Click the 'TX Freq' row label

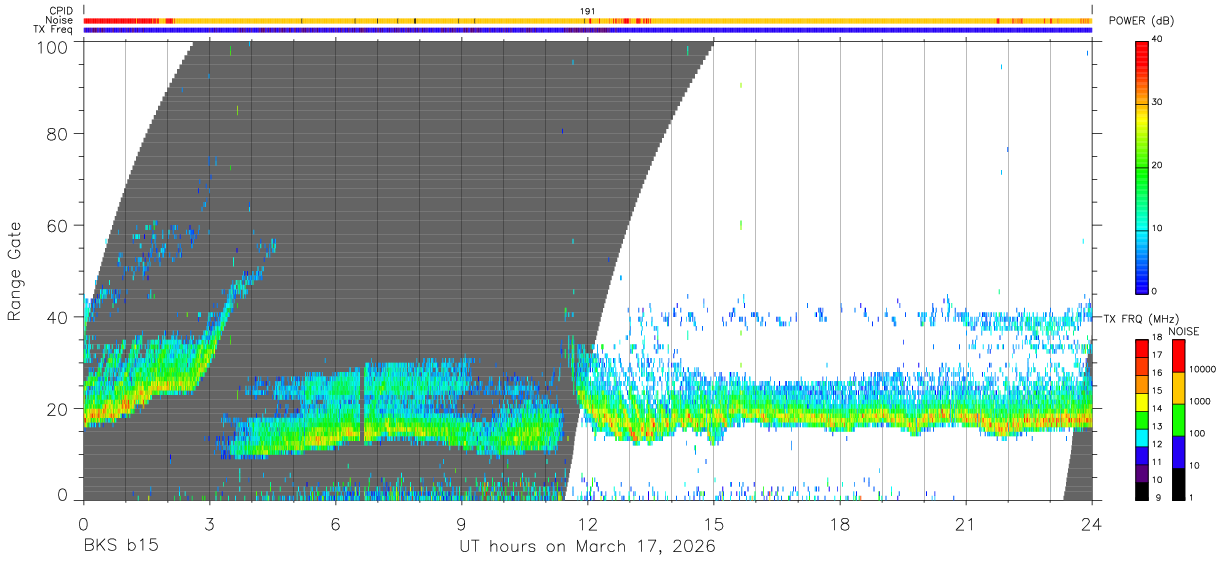pyautogui.click(x=54, y=30)
